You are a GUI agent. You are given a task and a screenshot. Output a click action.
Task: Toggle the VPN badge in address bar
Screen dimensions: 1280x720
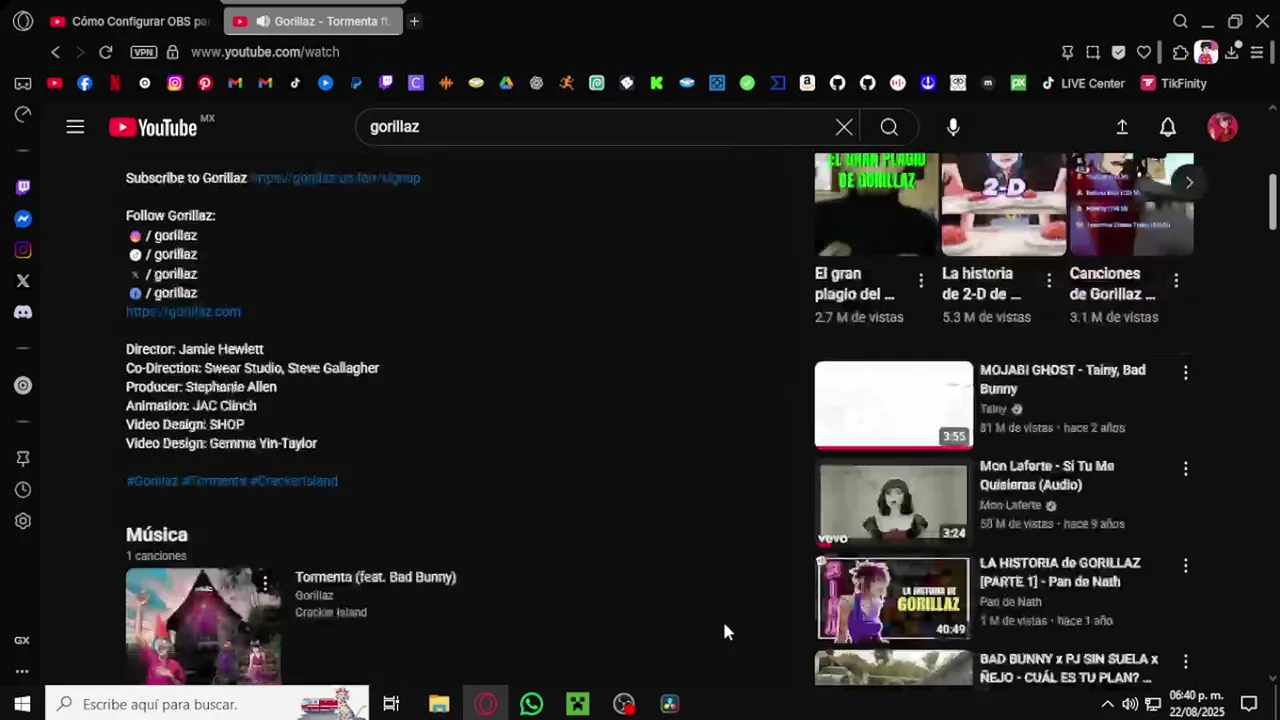144,52
